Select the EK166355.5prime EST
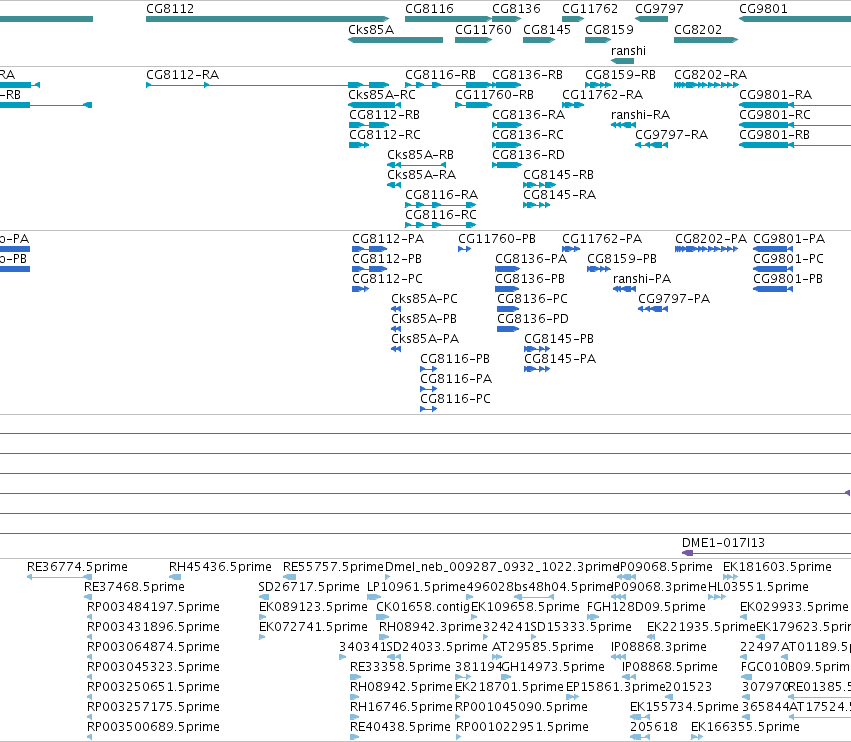 (697, 737)
